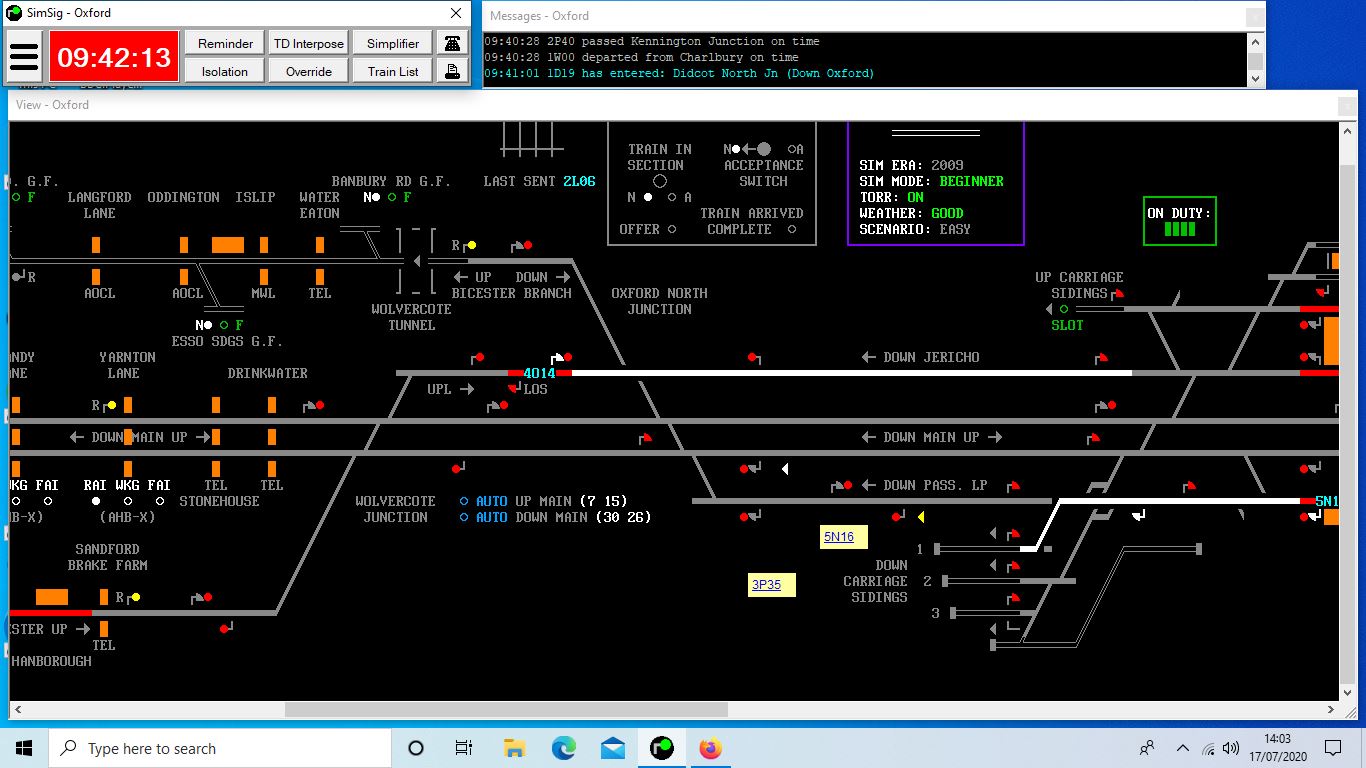Viewport: 1366px width, 768px height.
Task: Open the Train List
Action: tap(393, 71)
